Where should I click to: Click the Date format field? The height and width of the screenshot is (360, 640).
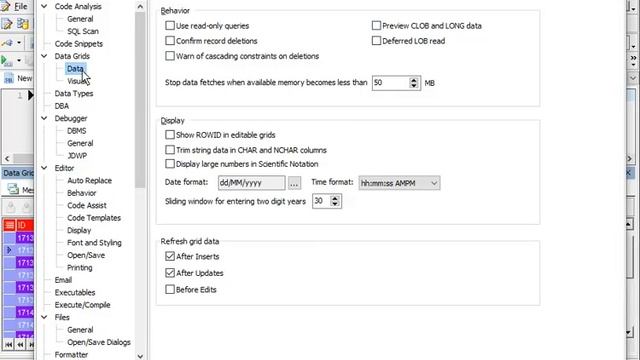[251, 183]
